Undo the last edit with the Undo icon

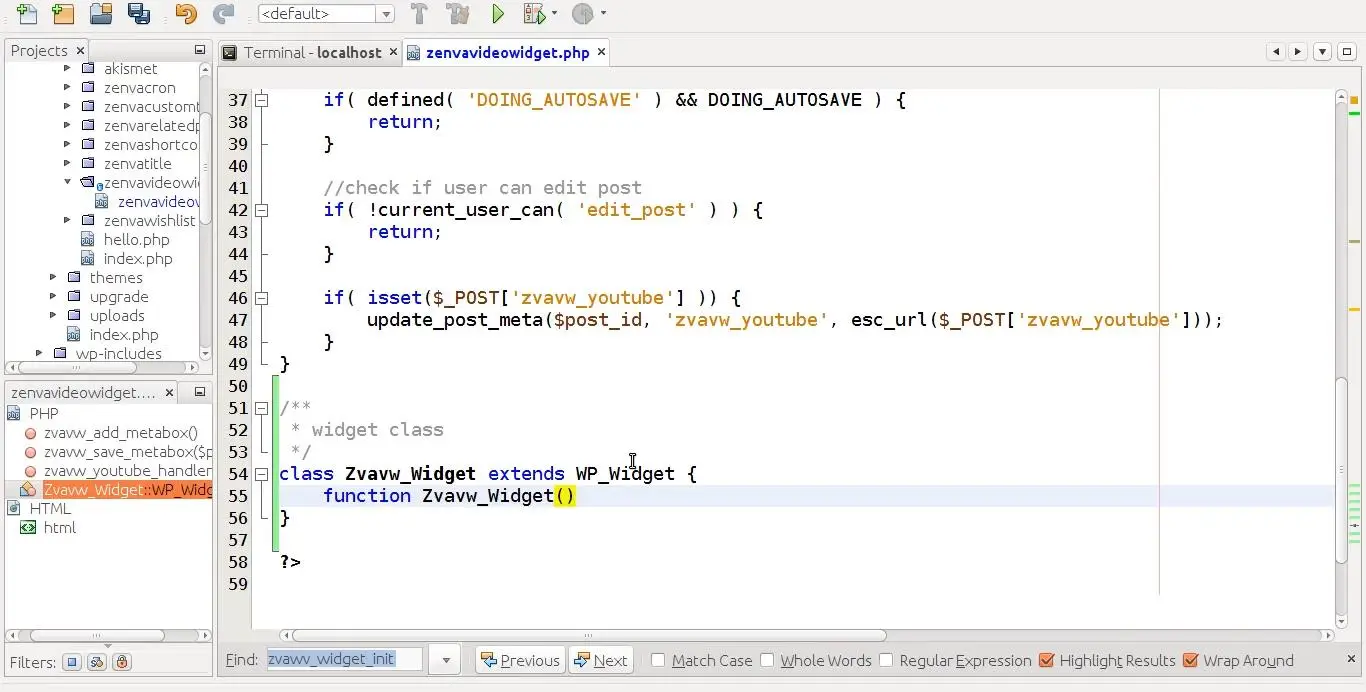pyautogui.click(x=186, y=14)
